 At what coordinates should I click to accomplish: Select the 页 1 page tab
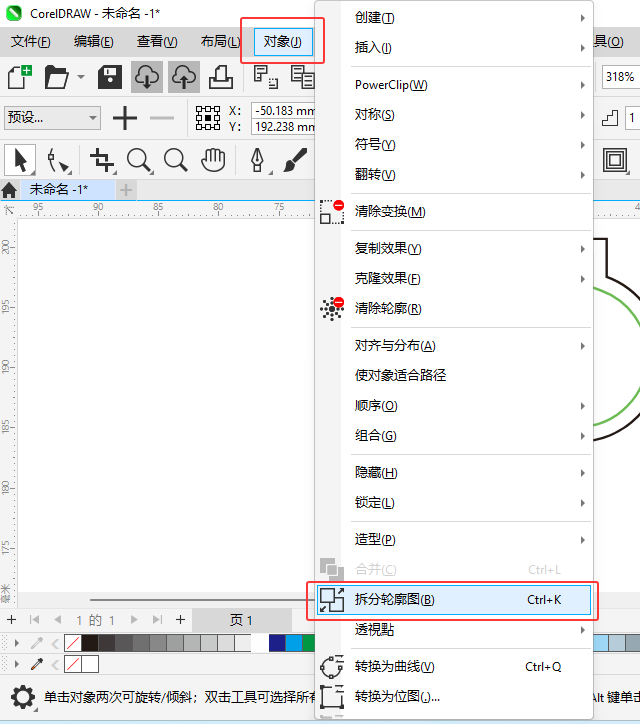242,620
